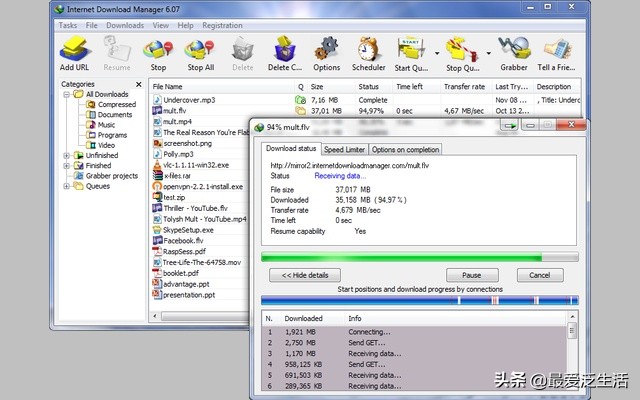Open the Tasks menu

tap(67, 25)
